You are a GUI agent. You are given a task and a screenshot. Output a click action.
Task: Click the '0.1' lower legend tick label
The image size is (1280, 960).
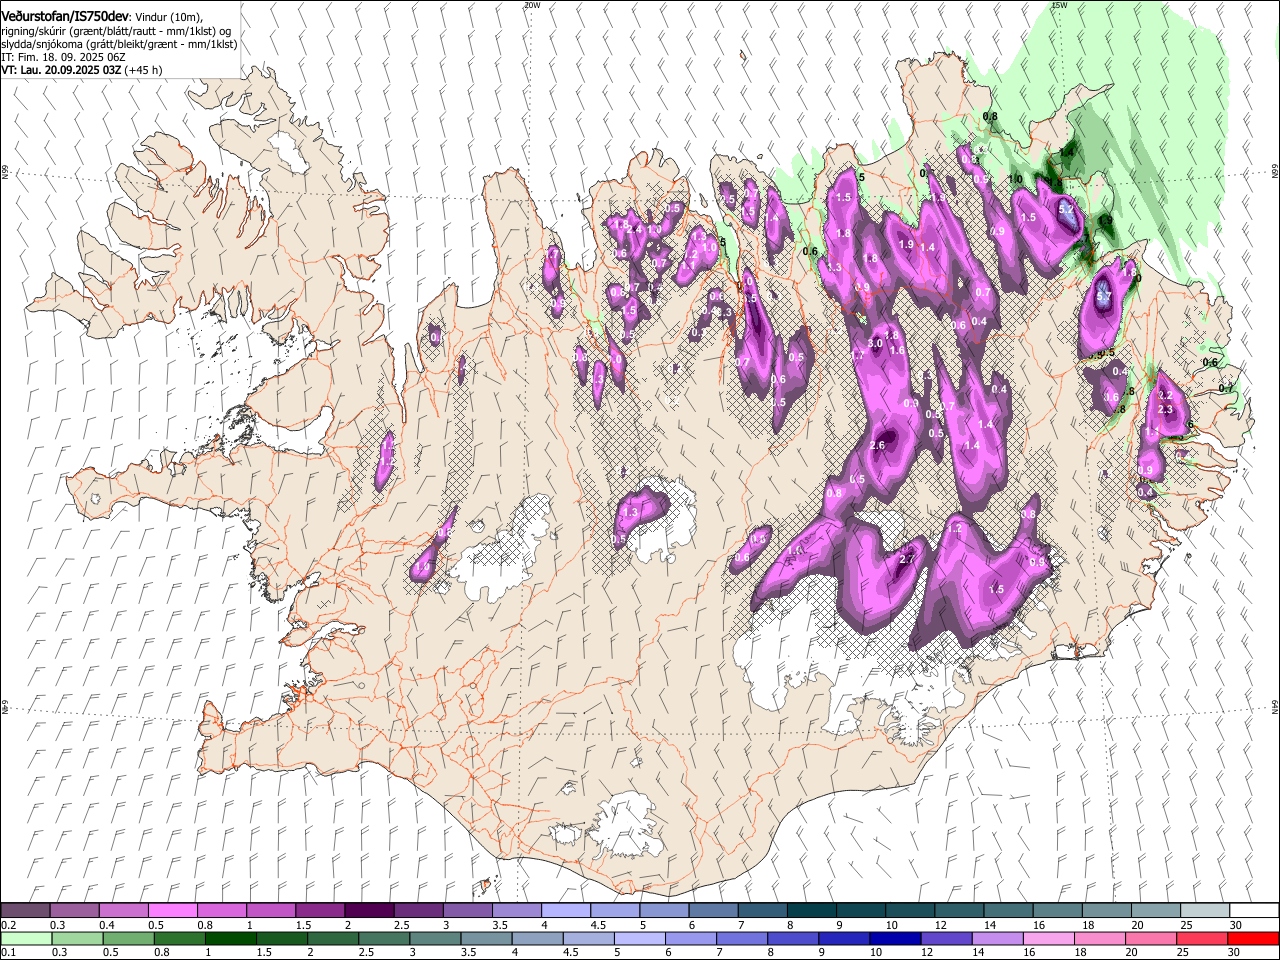pyautogui.click(x=9, y=952)
